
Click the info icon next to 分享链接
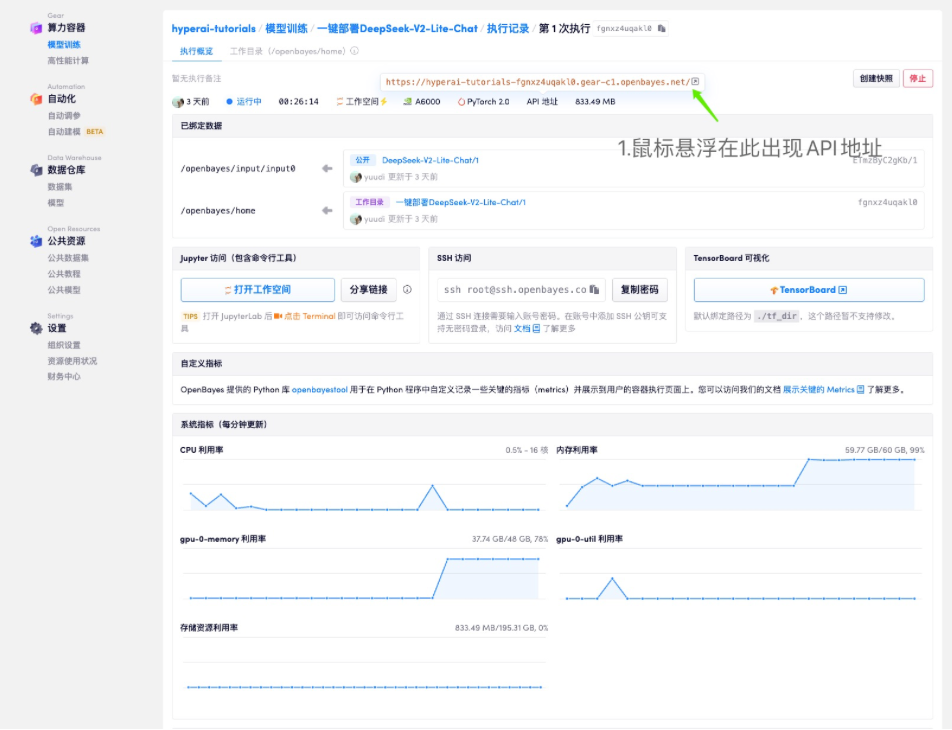pos(407,290)
